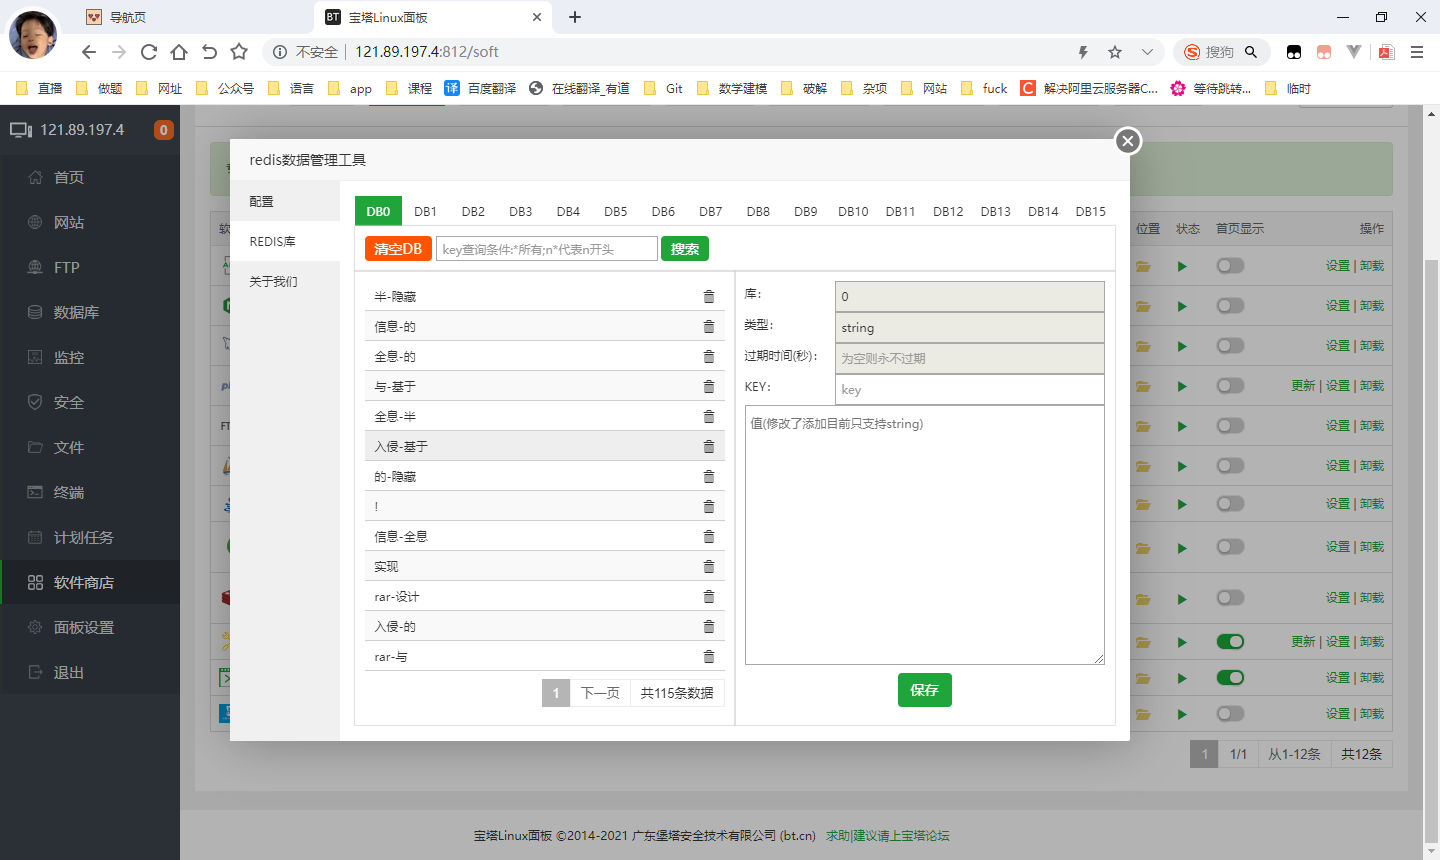
Task: Click the orange 清空DB button
Action: pyautogui.click(x=398, y=249)
